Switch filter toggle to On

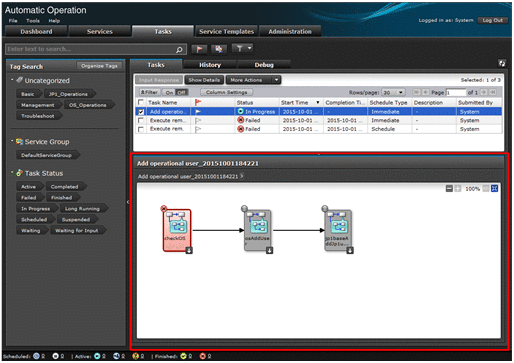pyautogui.click(x=169, y=92)
